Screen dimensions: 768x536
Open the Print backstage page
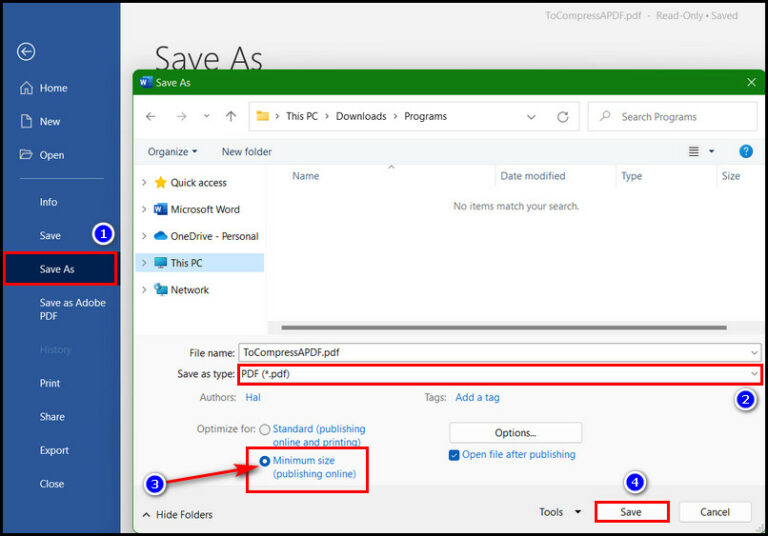[49, 383]
